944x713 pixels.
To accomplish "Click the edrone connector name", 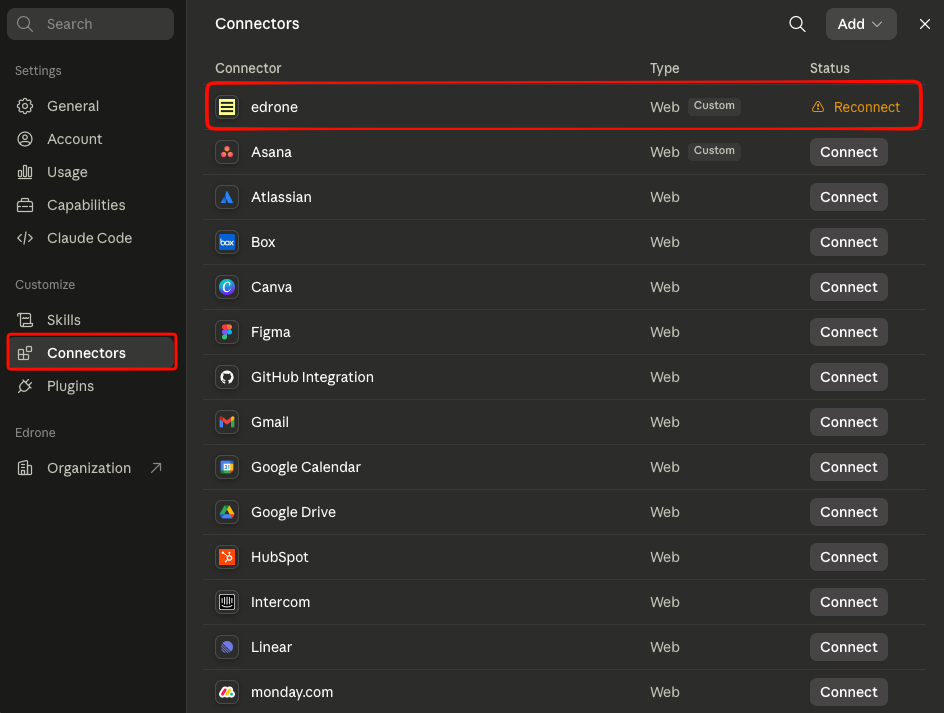I will click(x=275, y=107).
